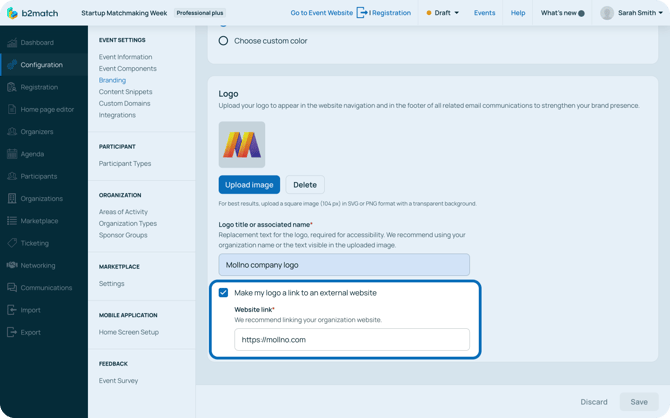Click the Go to Event Website arrow icon
This screenshot has width=670, height=418.
[362, 13]
